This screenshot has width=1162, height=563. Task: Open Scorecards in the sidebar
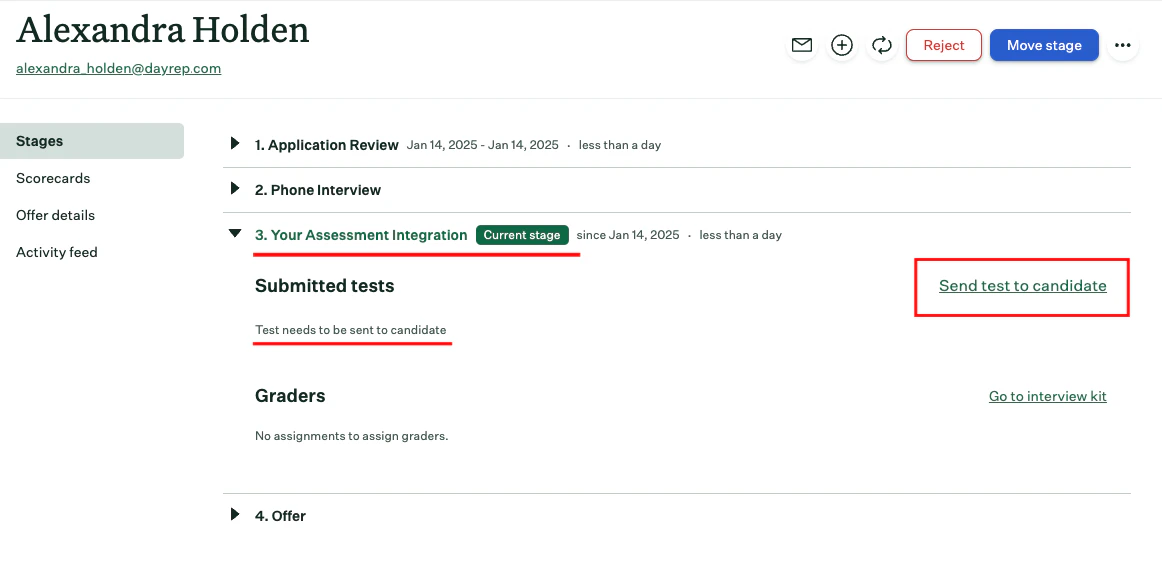53,179
